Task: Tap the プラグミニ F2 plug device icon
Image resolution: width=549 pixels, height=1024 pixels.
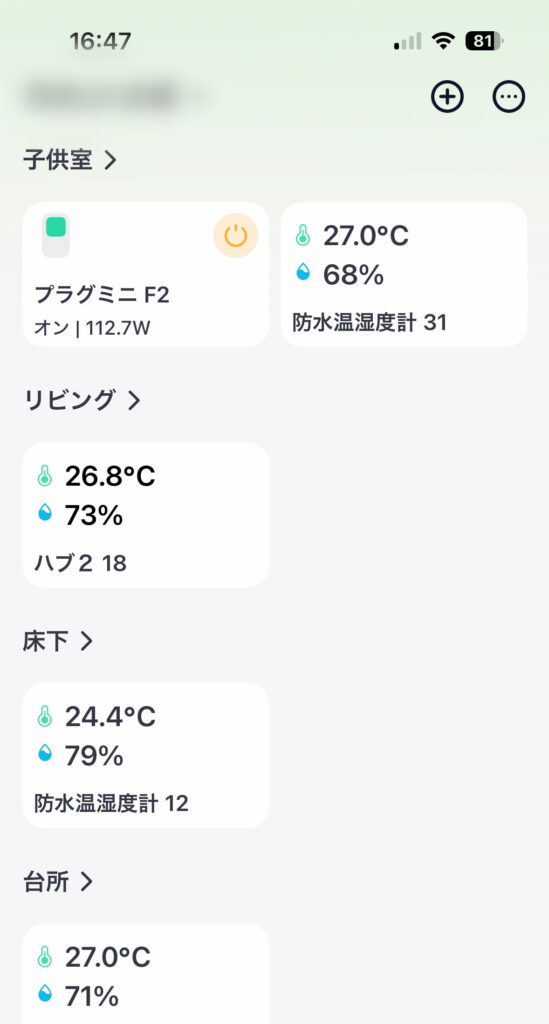Action: click(x=55, y=236)
